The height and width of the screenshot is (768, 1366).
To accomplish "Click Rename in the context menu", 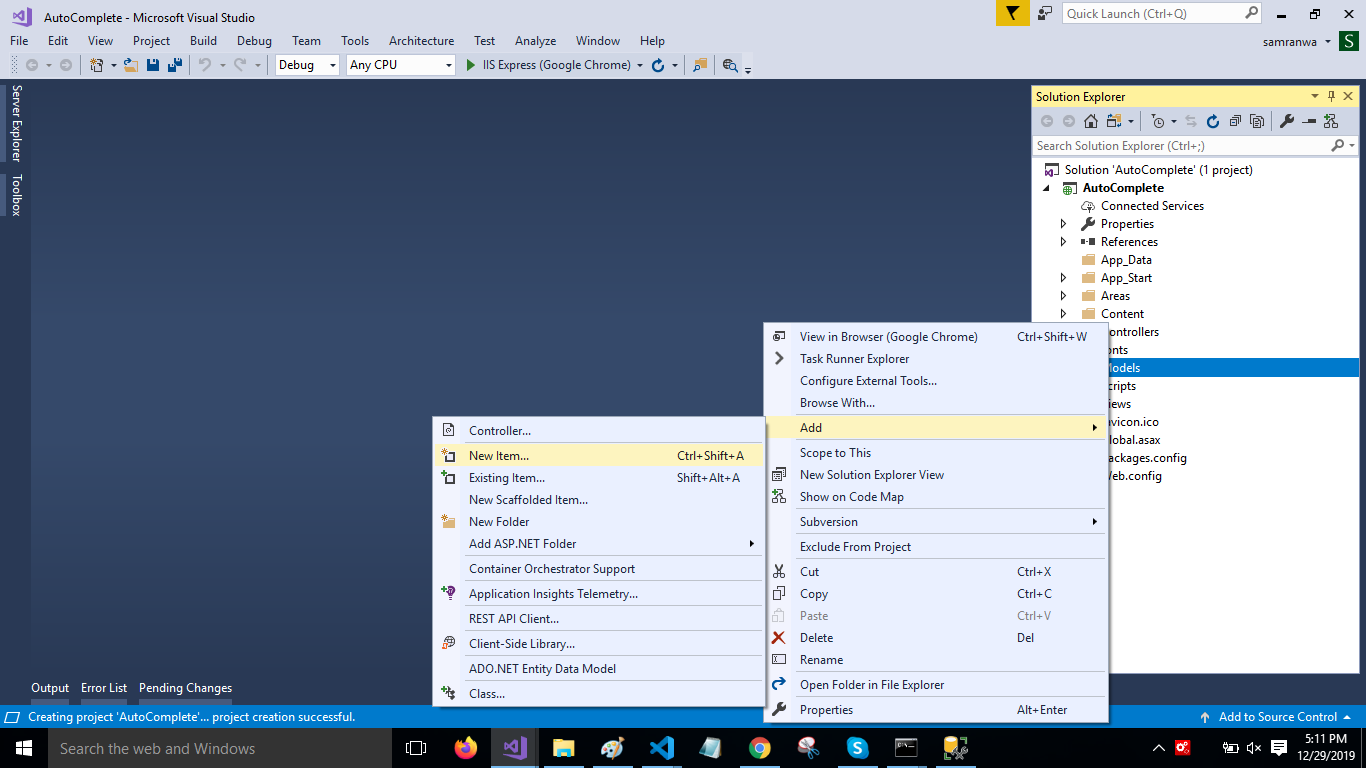I will (x=821, y=660).
